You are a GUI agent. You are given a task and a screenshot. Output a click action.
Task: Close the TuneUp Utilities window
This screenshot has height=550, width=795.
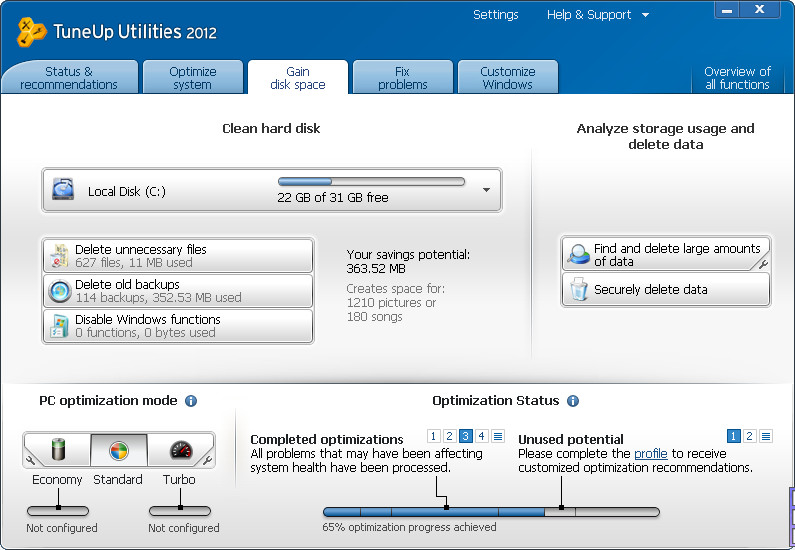pyautogui.click(x=760, y=10)
